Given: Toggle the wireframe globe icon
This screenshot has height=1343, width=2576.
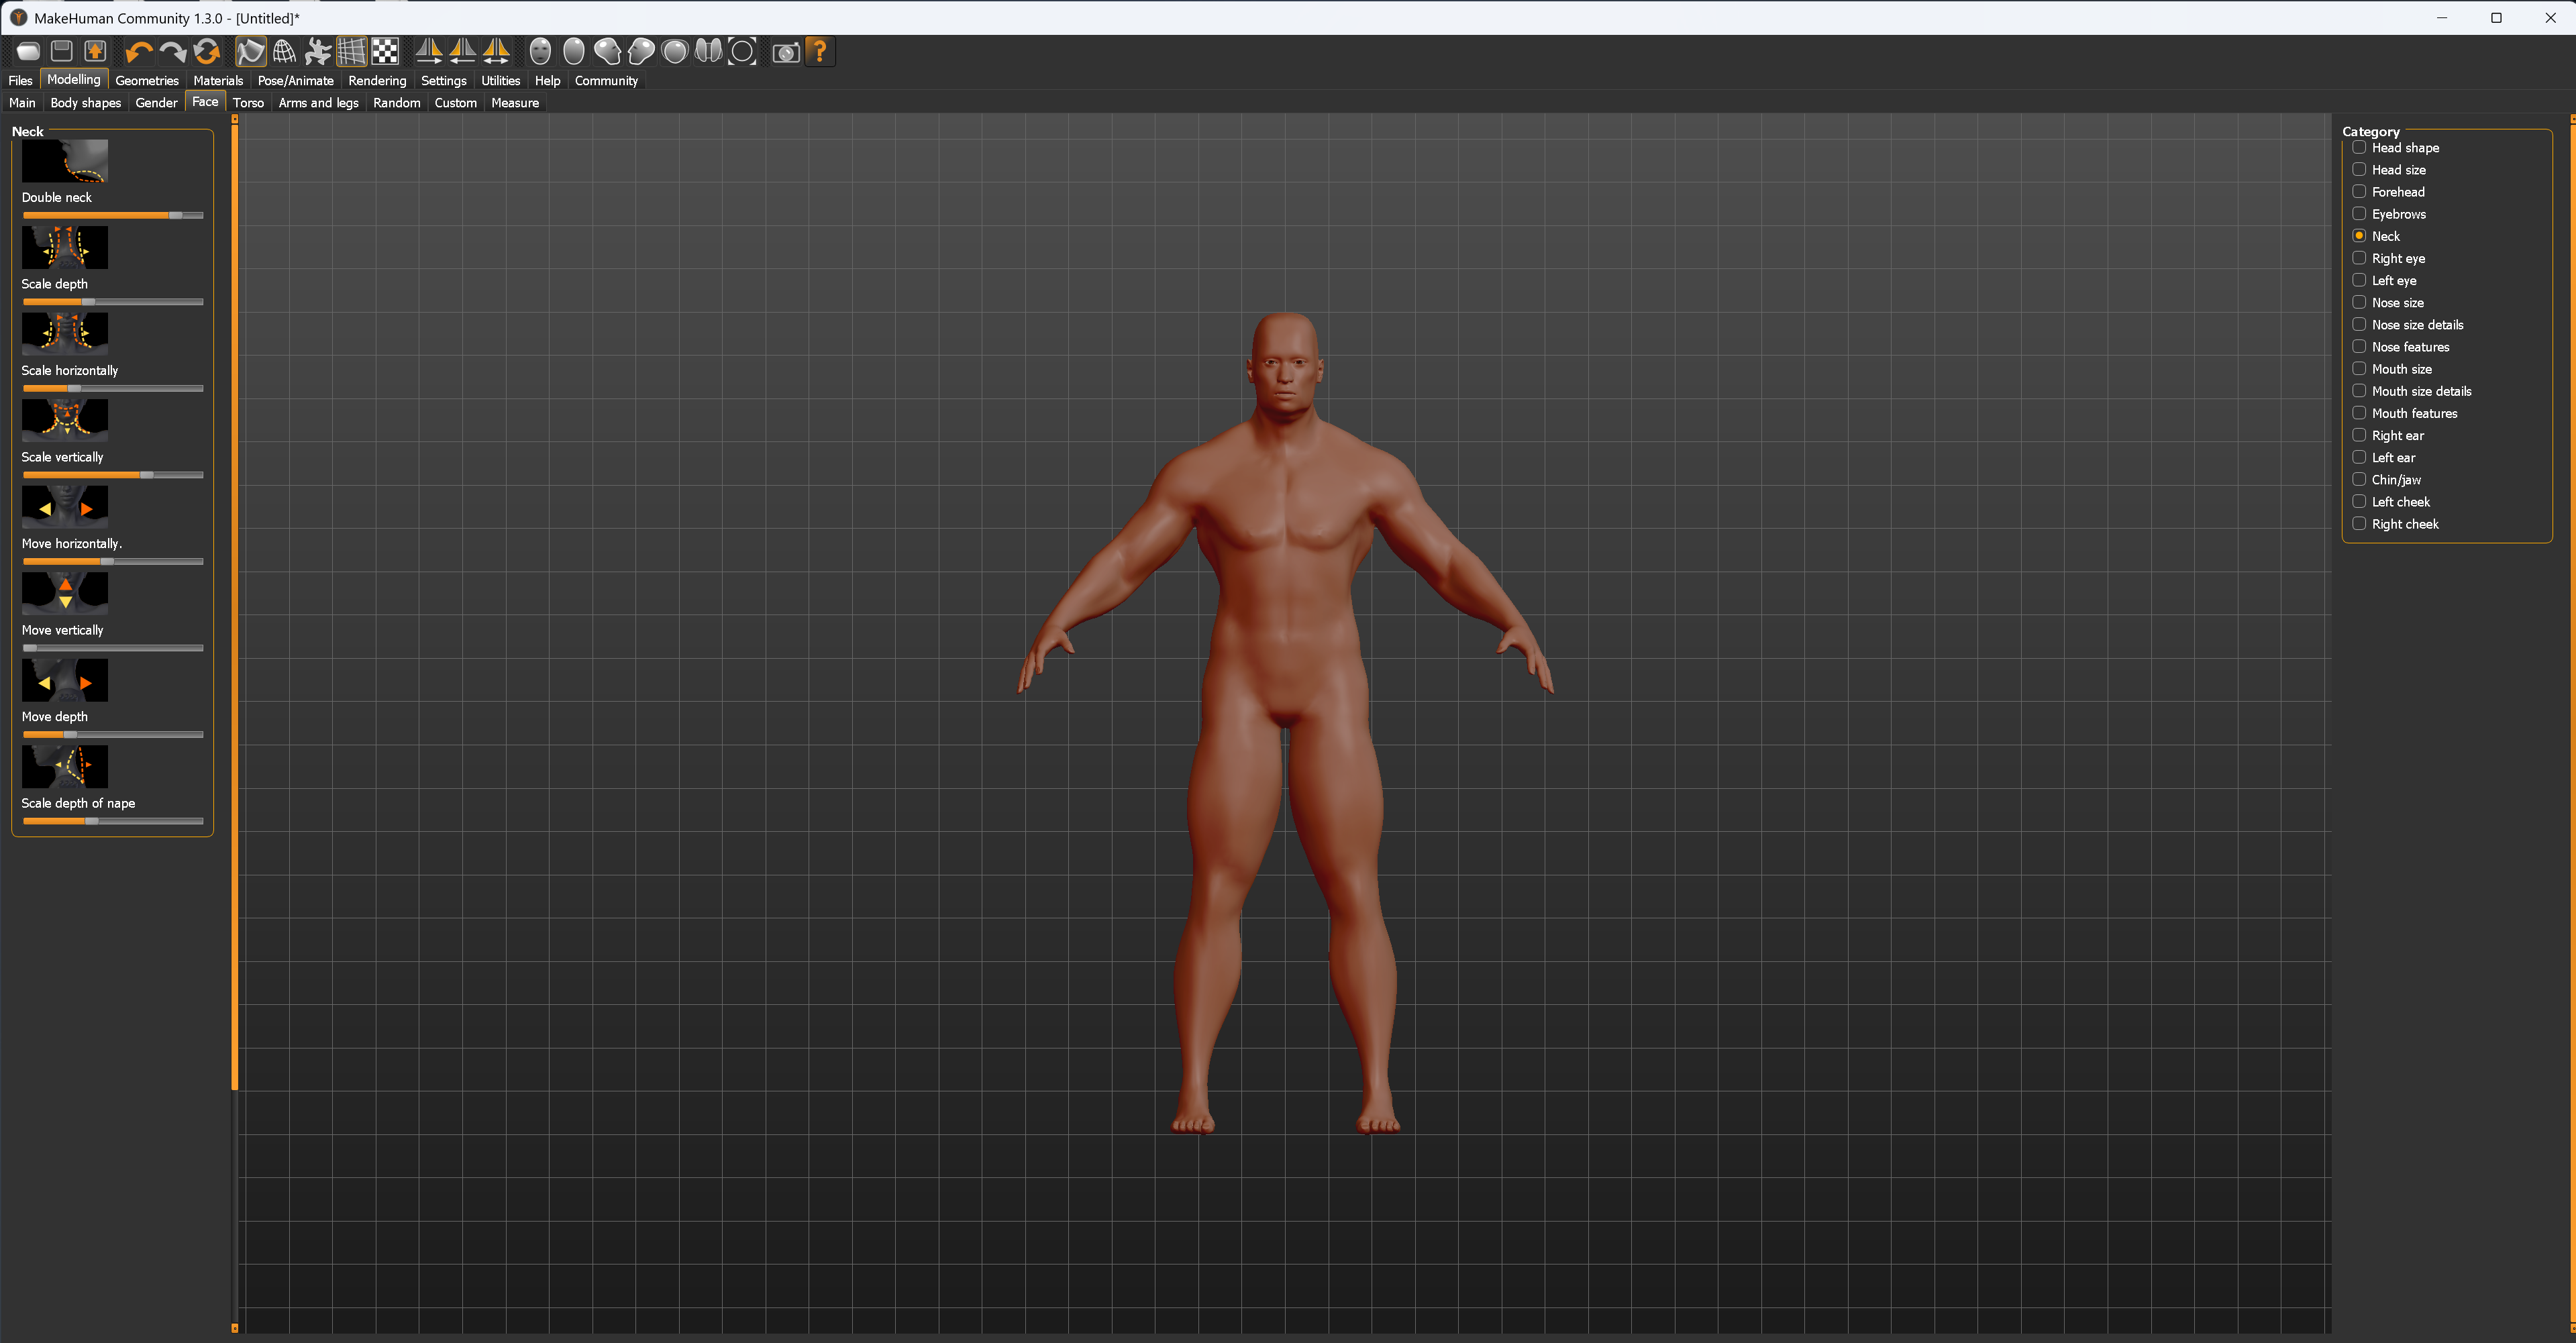Looking at the screenshot, I should tap(284, 51).
